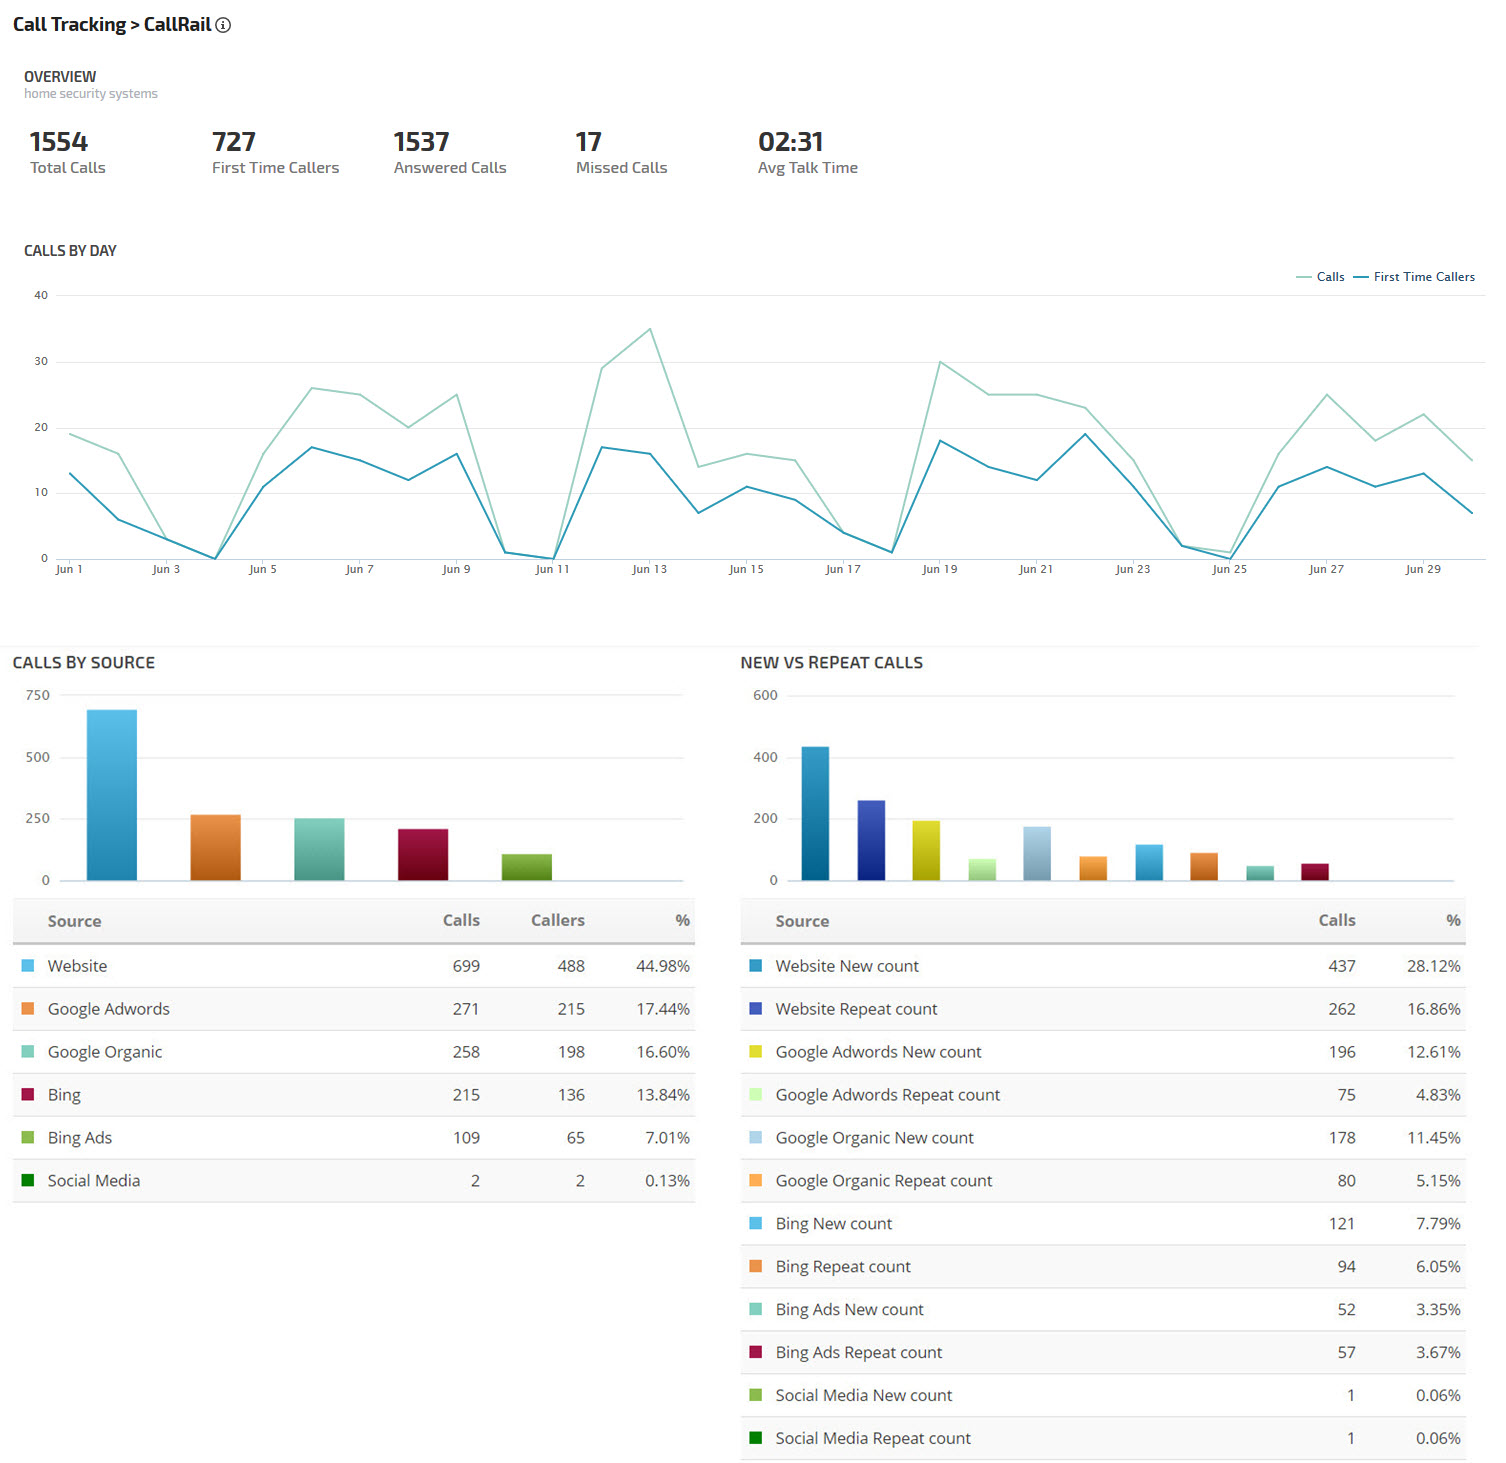Click the Website New count bar in chart
1506x1463 pixels.
tap(815, 813)
